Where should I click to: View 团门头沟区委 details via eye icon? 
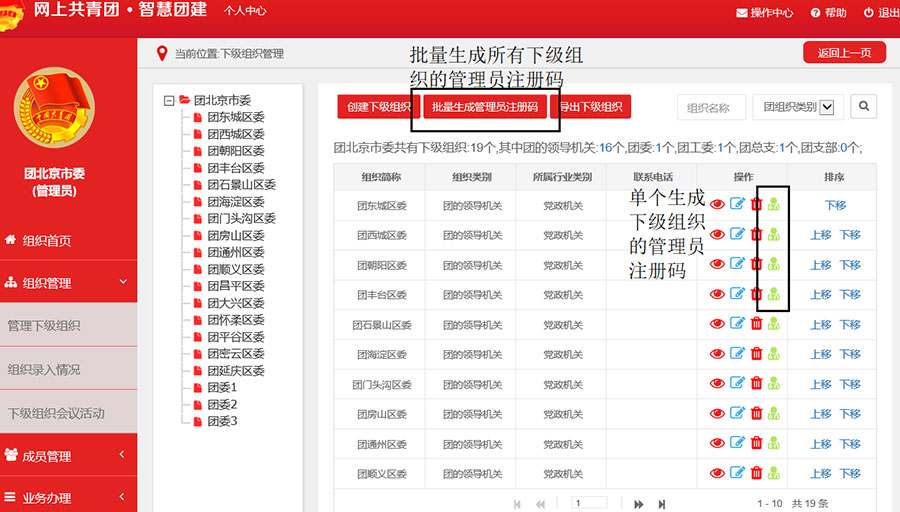pos(717,384)
